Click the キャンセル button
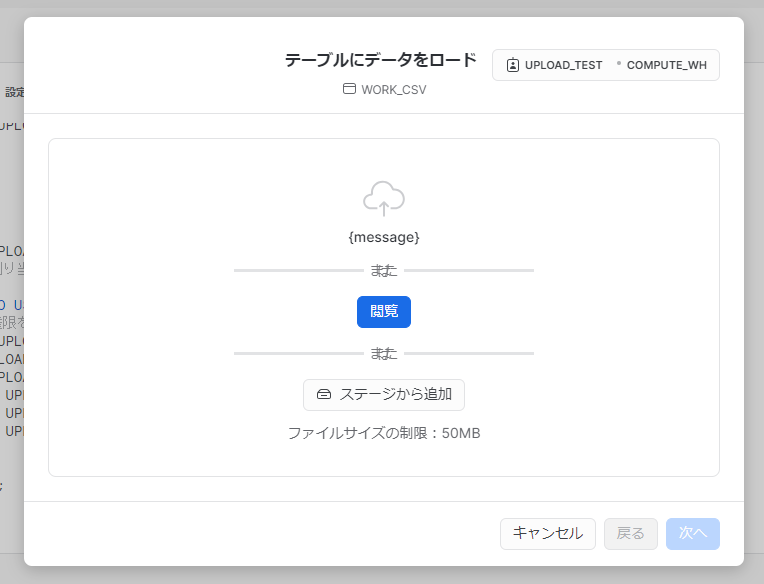Image resolution: width=764 pixels, height=584 pixels. (x=548, y=534)
